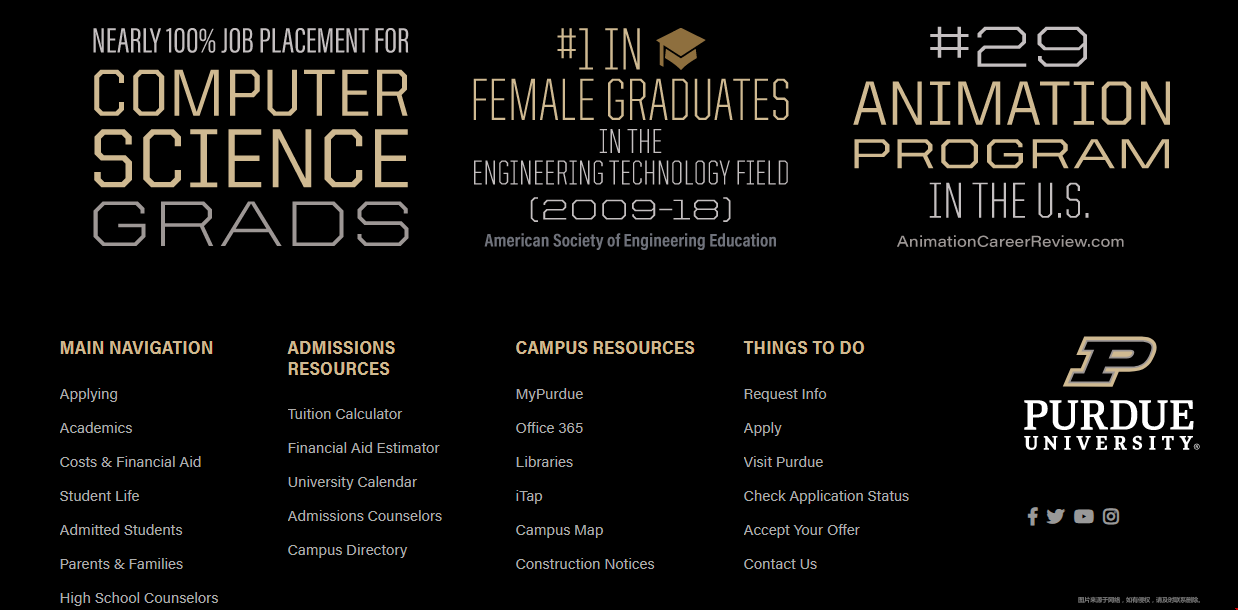Click American Society of Engineering Education text
This screenshot has width=1238, height=610.
tap(631, 240)
